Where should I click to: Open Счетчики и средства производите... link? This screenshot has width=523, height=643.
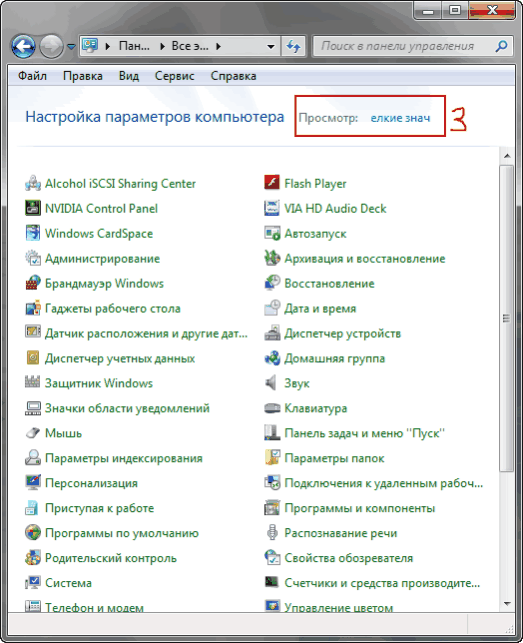tap(382, 583)
